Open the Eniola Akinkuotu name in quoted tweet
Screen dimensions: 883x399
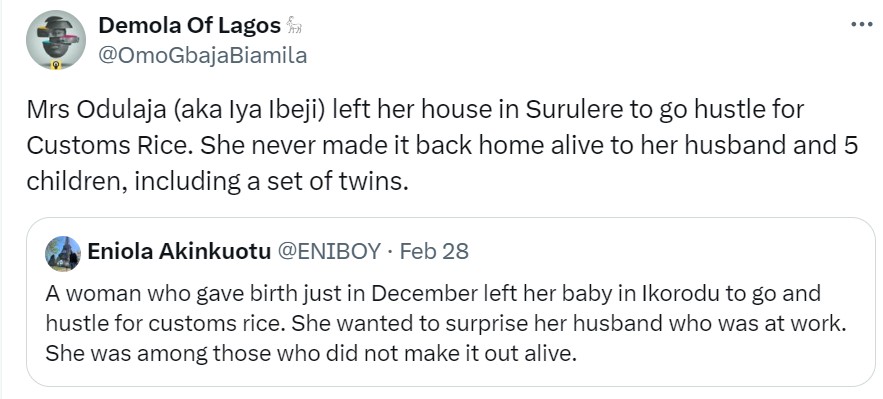pyautogui.click(x=179, y=252)
